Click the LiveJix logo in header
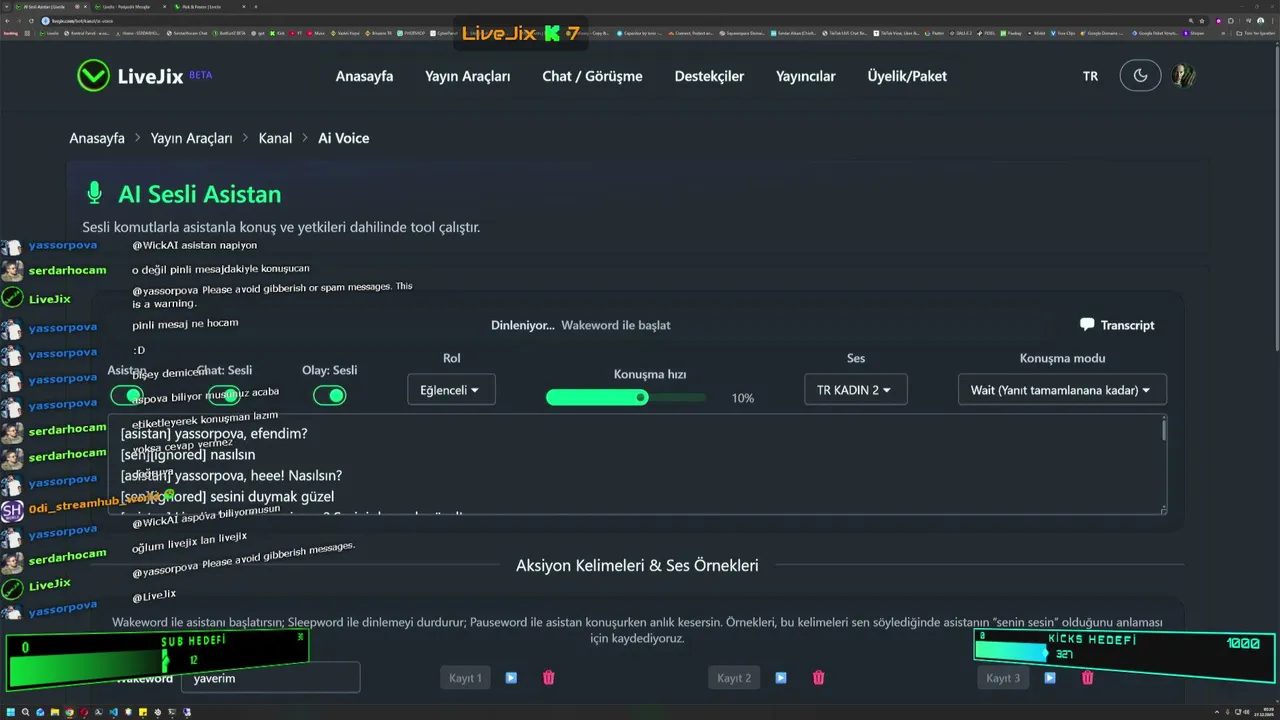The image size is (1280, 720). (x=145, y=76)
